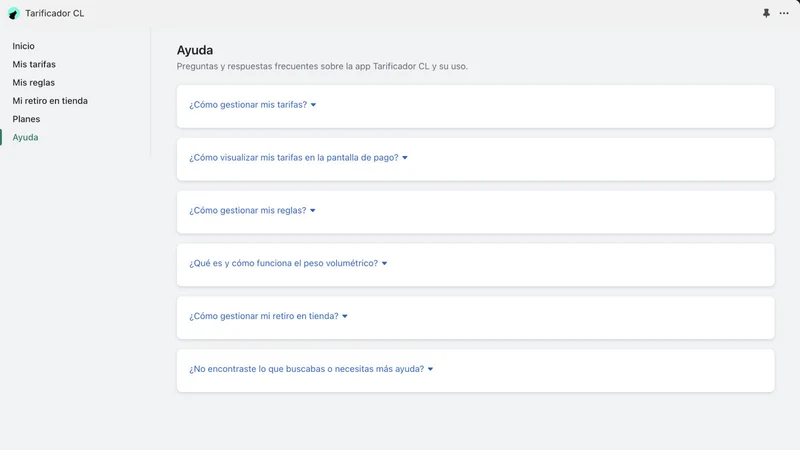
Task: Open the ¿Cómo gestionar mis tarifas? question
Action: [248, 105]
